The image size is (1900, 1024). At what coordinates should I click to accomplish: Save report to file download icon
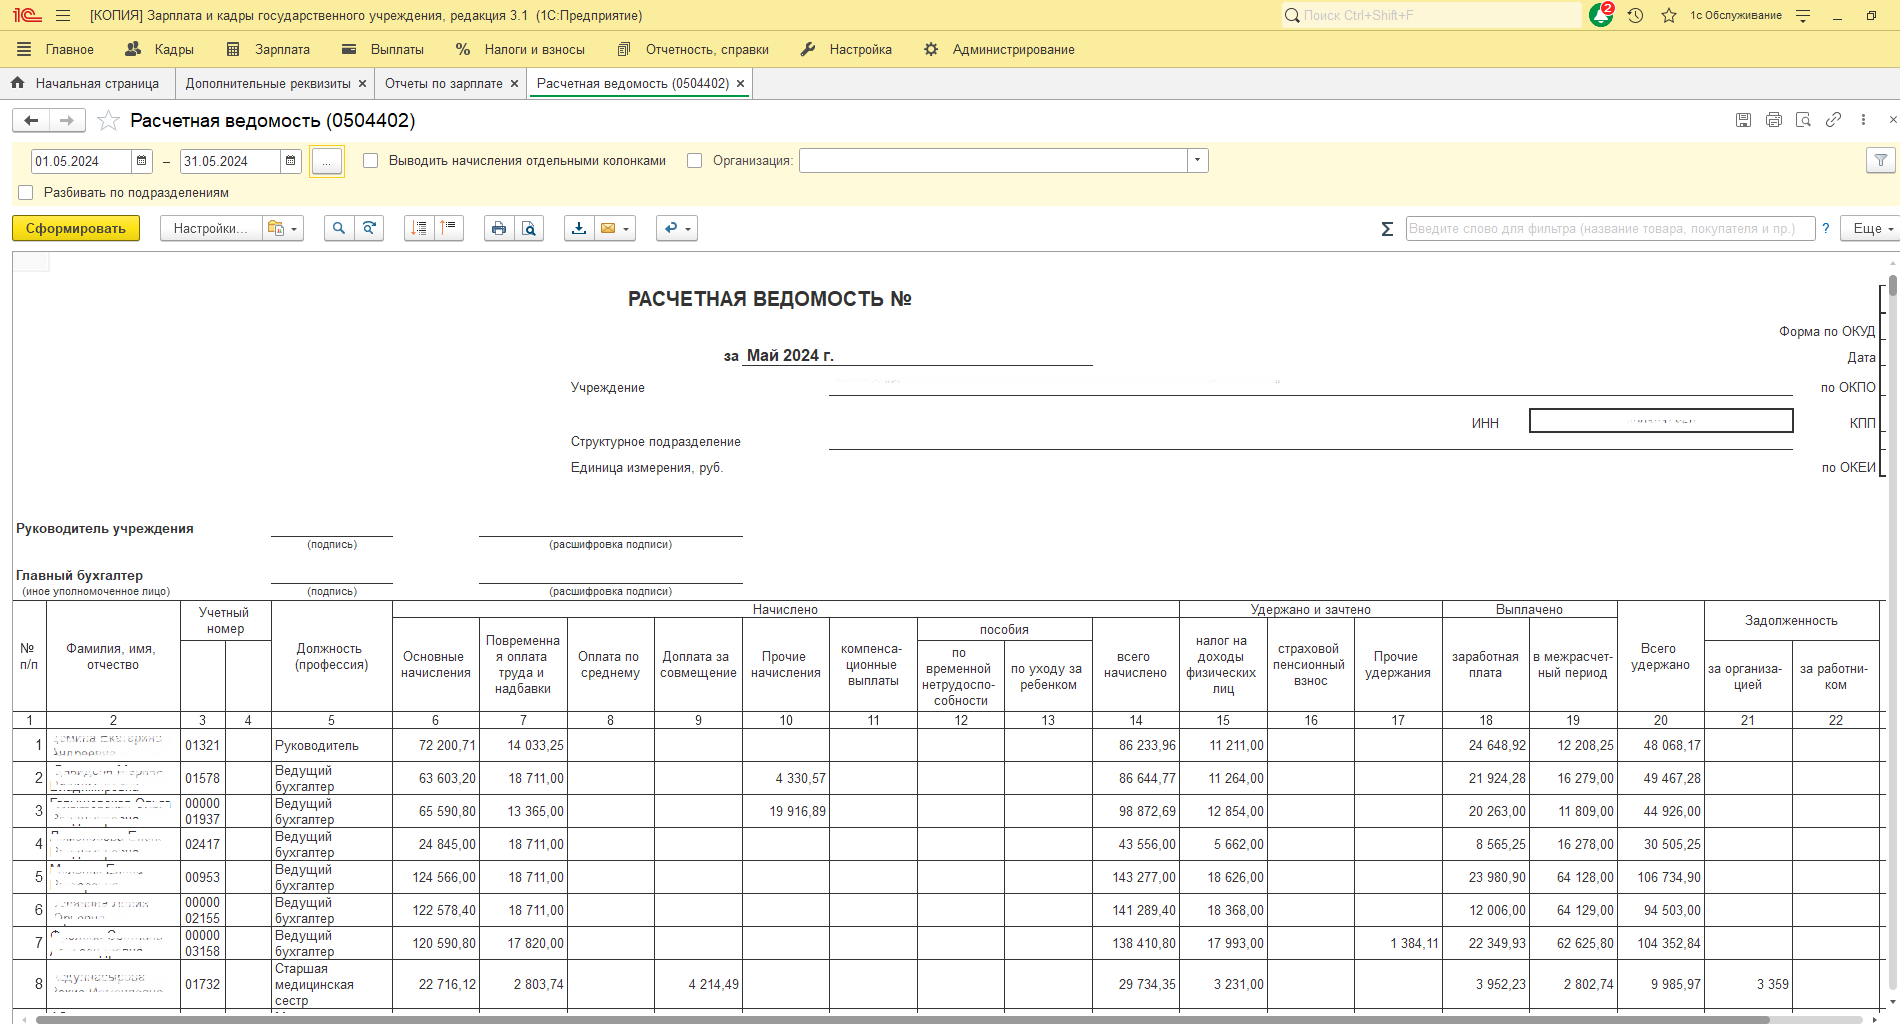[579, 228]
